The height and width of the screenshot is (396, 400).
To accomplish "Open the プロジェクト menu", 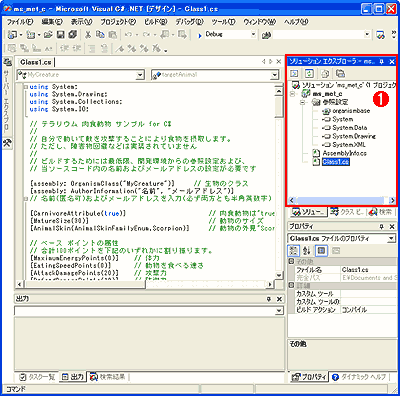I will (118, 22).
